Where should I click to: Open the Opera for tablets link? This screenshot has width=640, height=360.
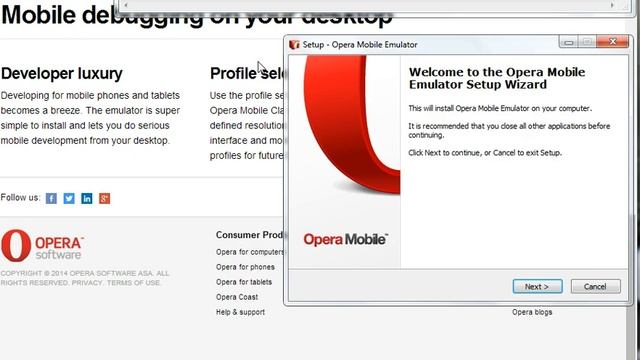[244, 282]
